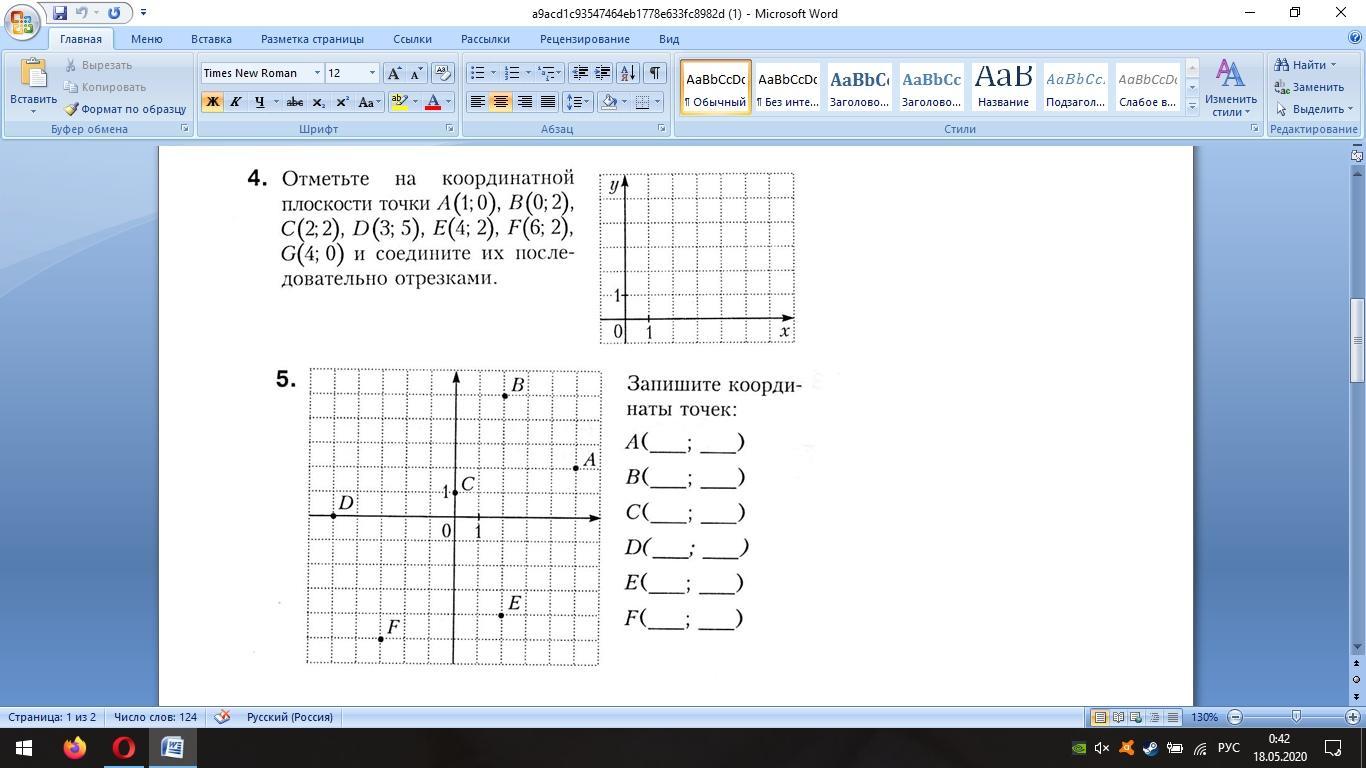This screenshot has width=1366, height=768.
Task: Click Заменить (Replace) button
Action: click(x=1309, y=87)
